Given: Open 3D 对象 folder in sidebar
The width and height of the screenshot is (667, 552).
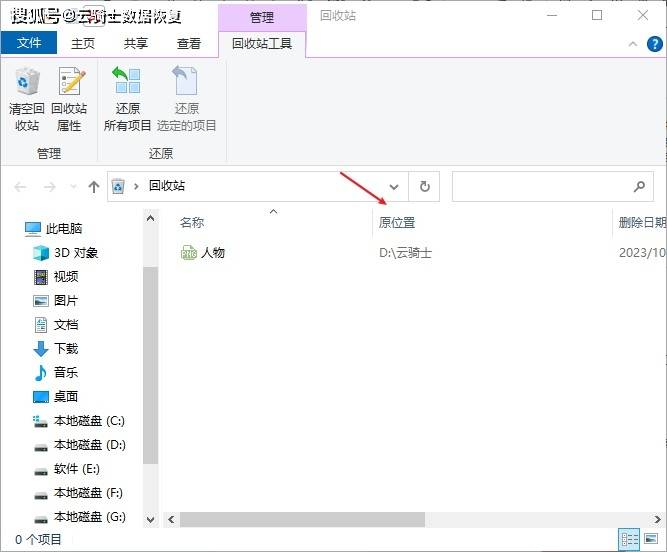Looking at the screenshot, I should 66,253.
